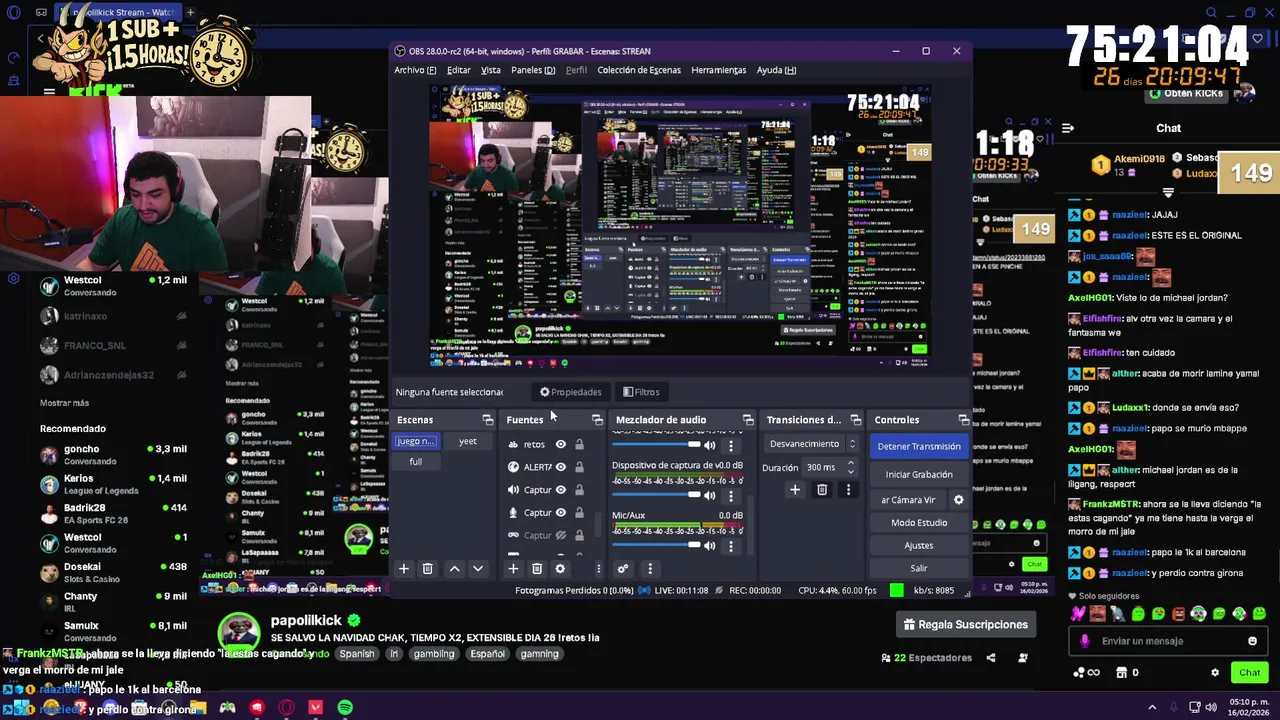Click Detener Transmisión button

919,447
